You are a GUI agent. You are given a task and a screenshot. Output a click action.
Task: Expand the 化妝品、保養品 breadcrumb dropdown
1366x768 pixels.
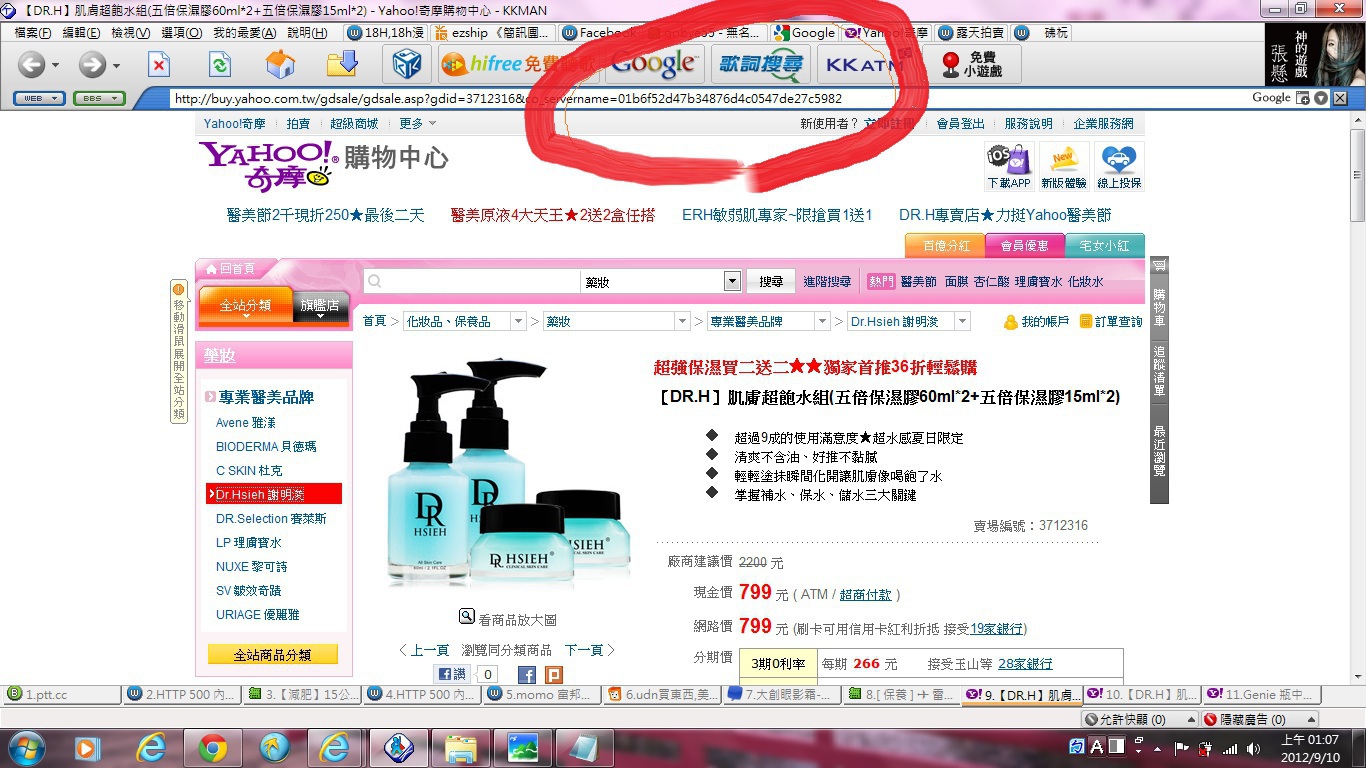518,322
